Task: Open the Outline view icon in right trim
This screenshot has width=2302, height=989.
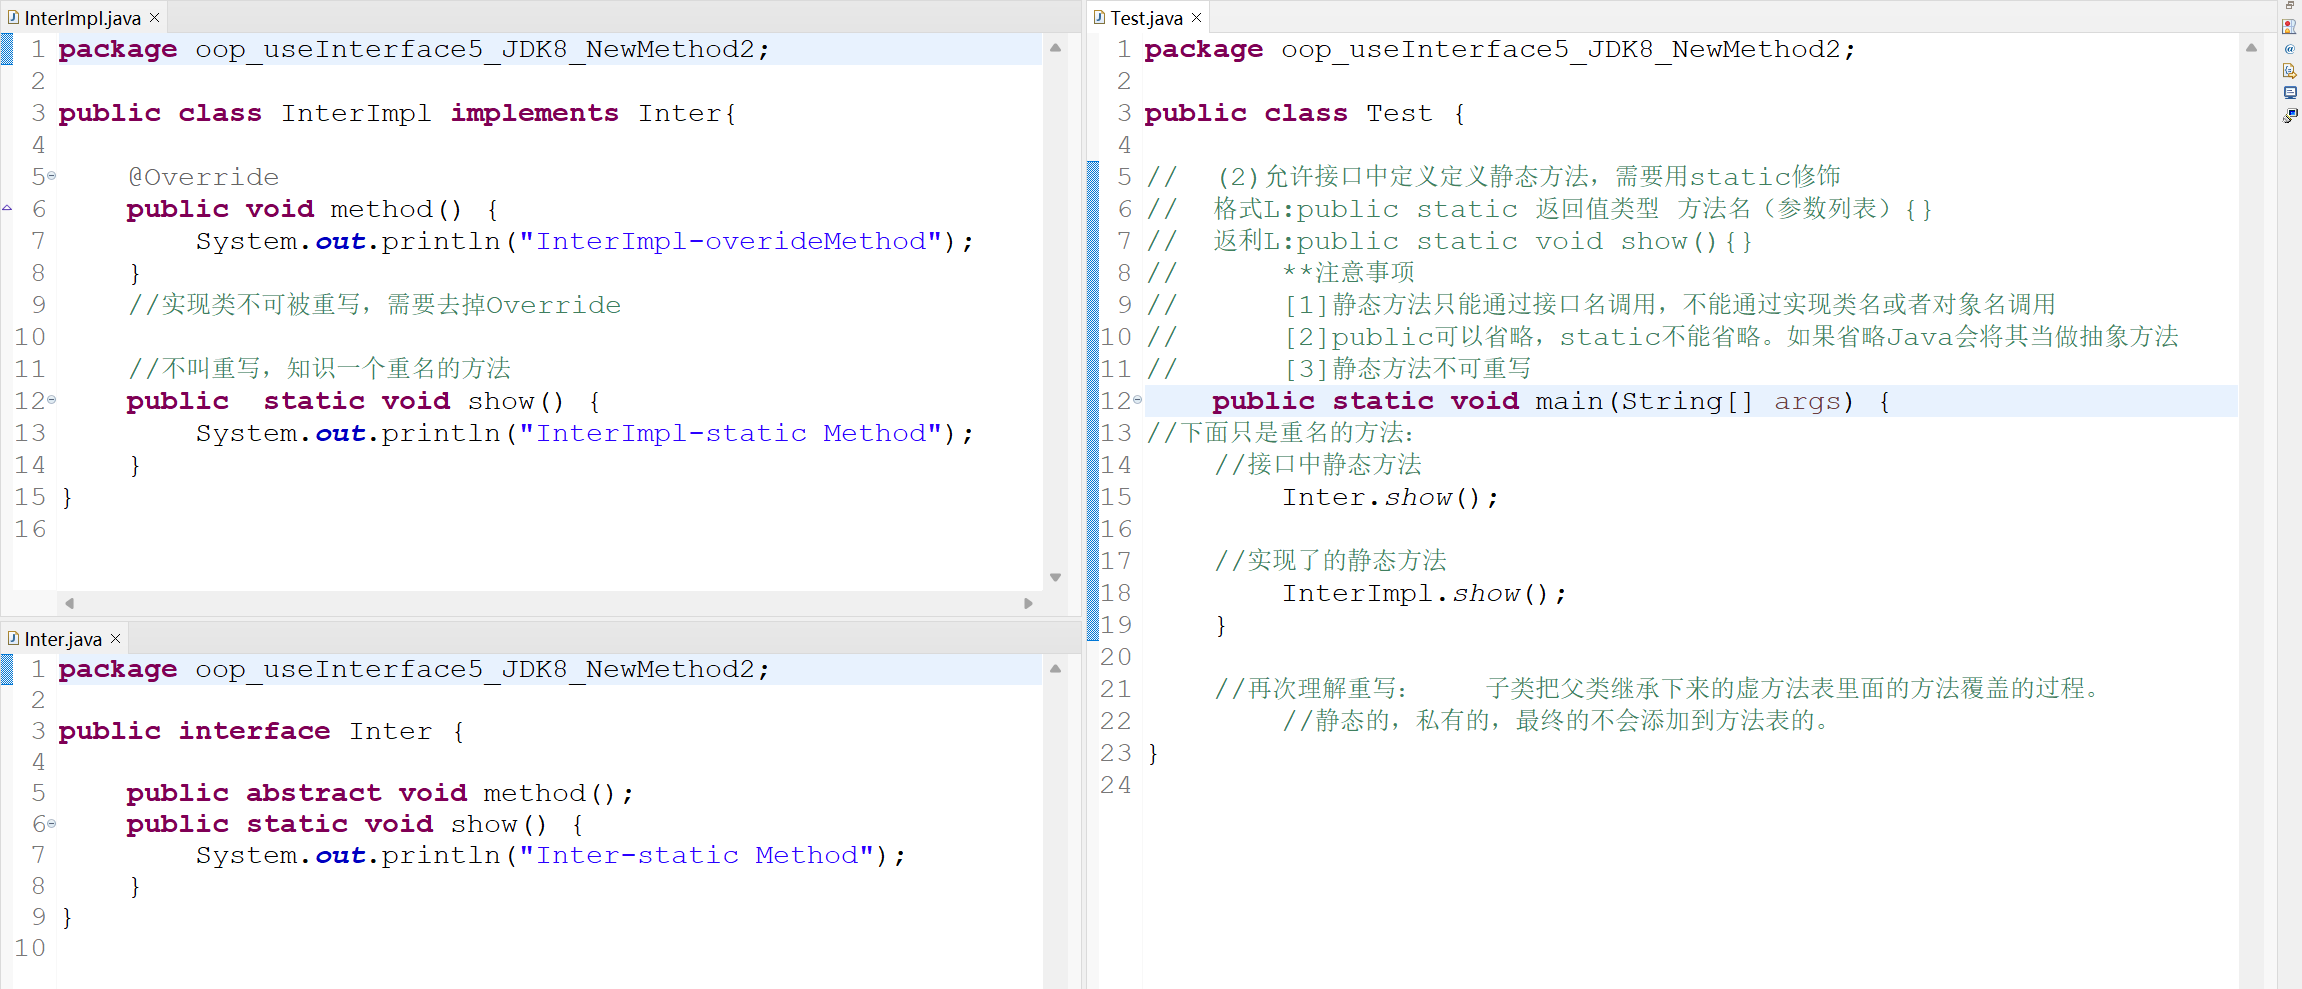Action: pos(2290,27)
